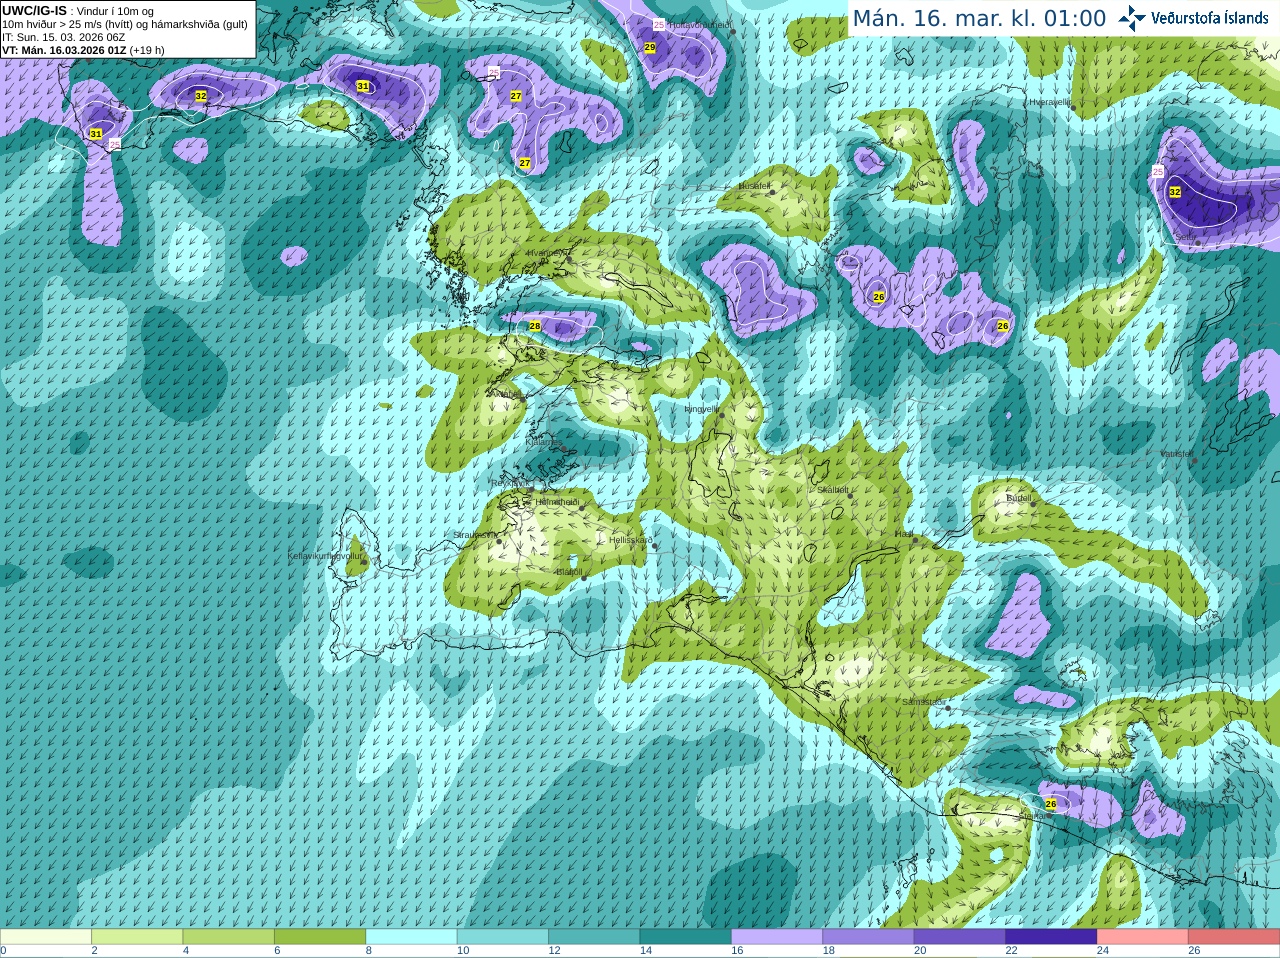Select the 14–16 m/s dark teal legend swatch
This screenshot has width=1280, height=958.
(x=685, y=937)
